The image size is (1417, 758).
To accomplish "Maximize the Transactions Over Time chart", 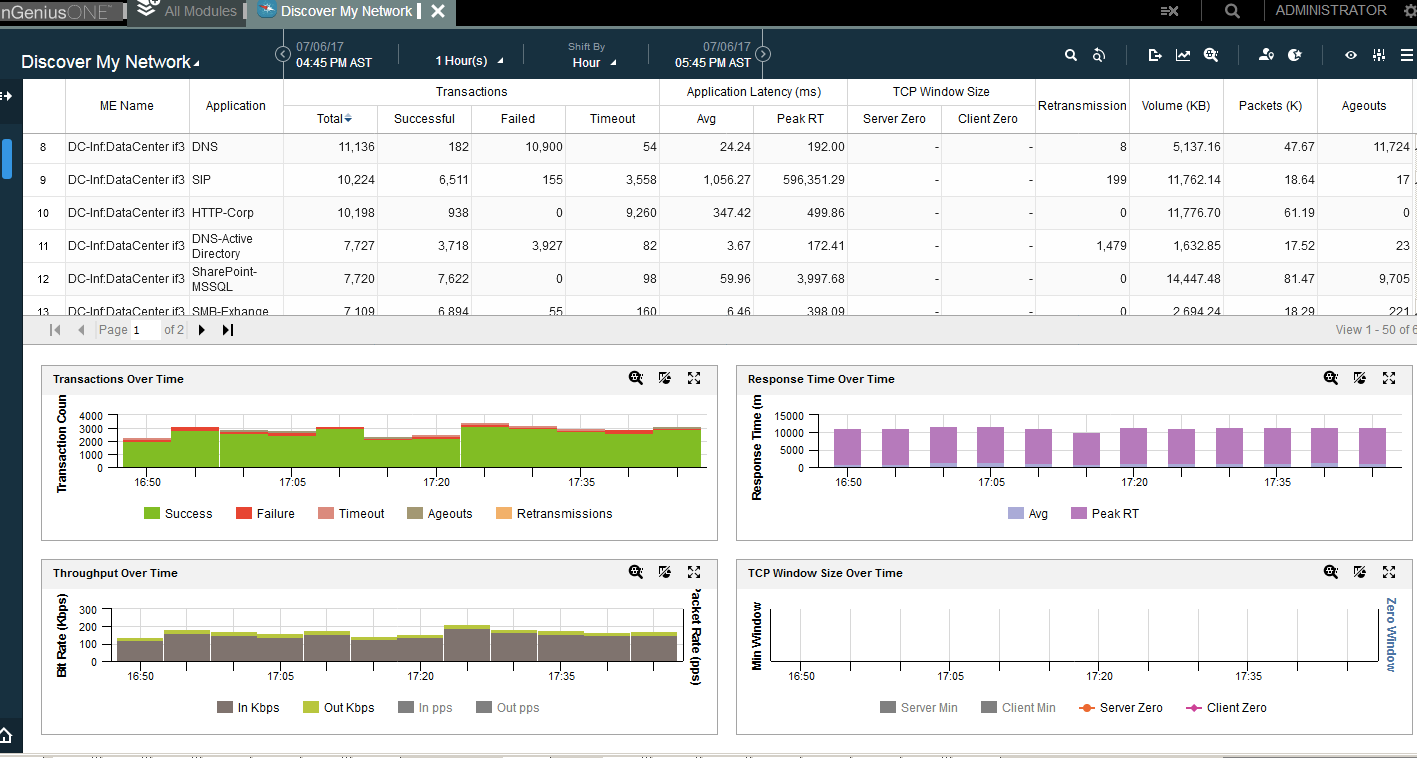I will [x=694, y=378].
